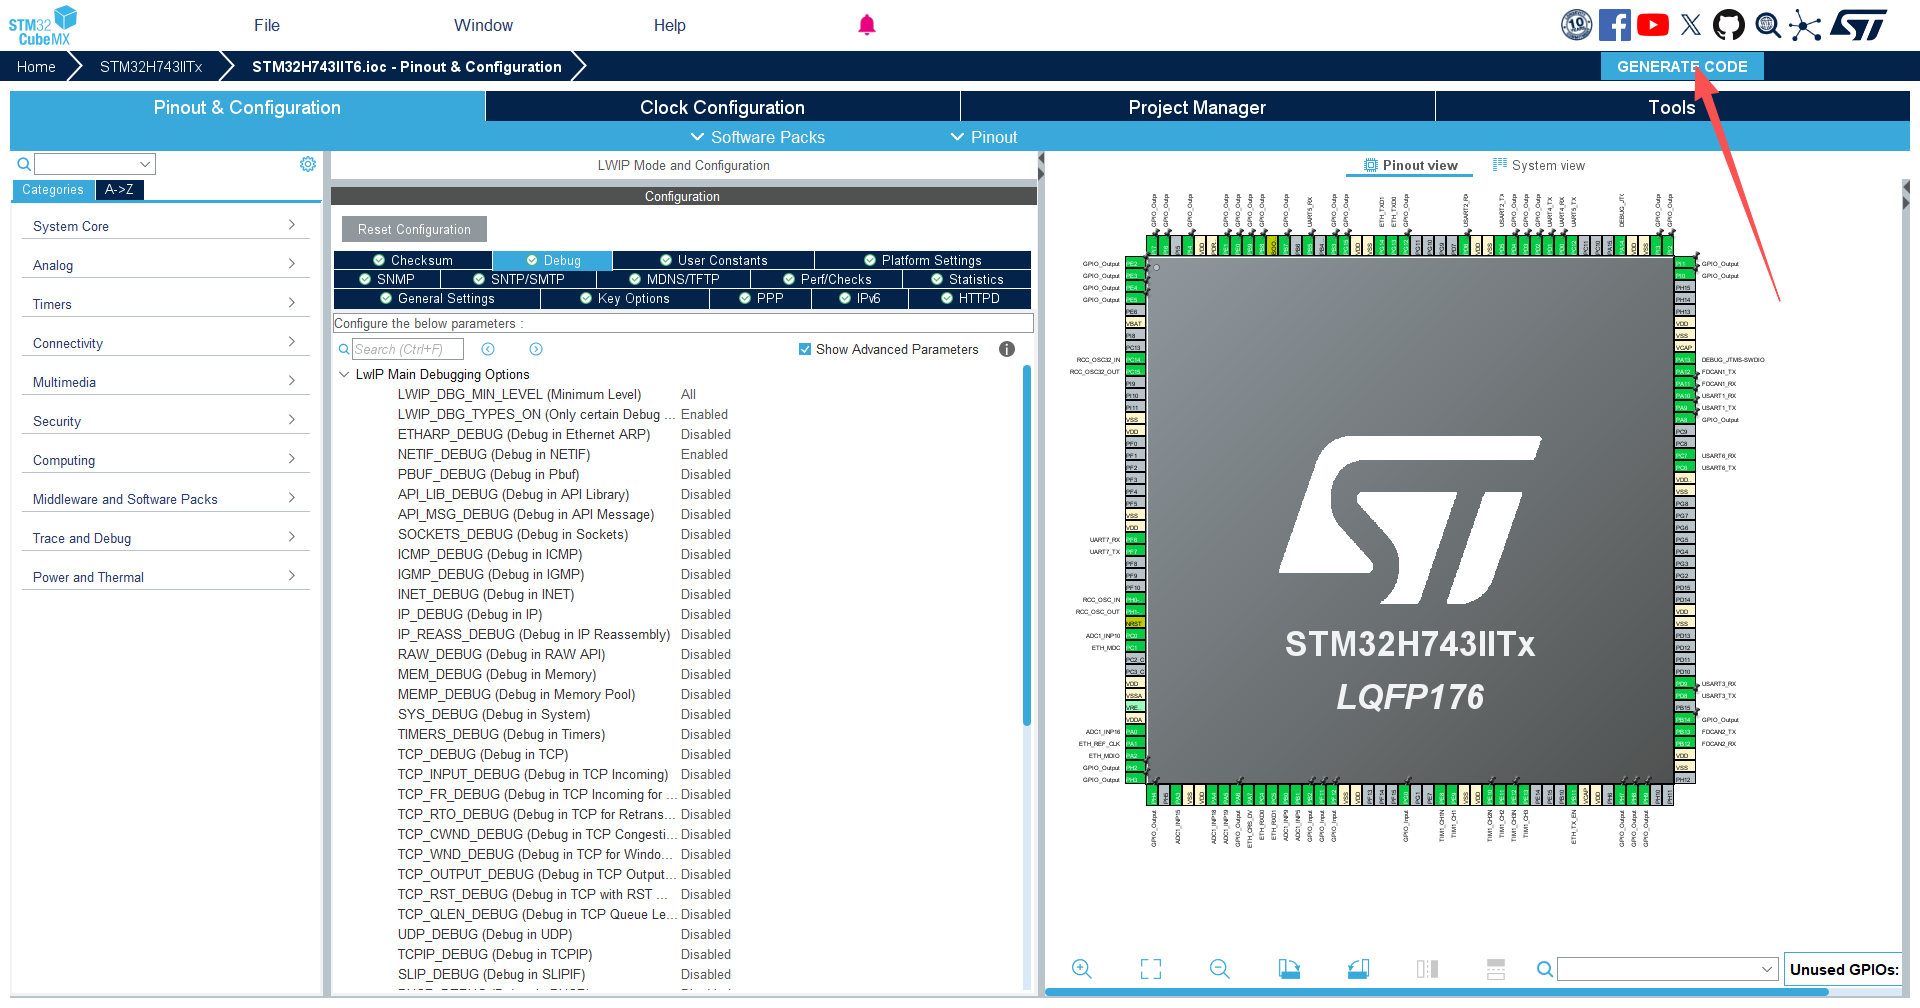Collapse LwIP Main Debugging Options tree
1920x1008 pixels.
click(344, 374)
